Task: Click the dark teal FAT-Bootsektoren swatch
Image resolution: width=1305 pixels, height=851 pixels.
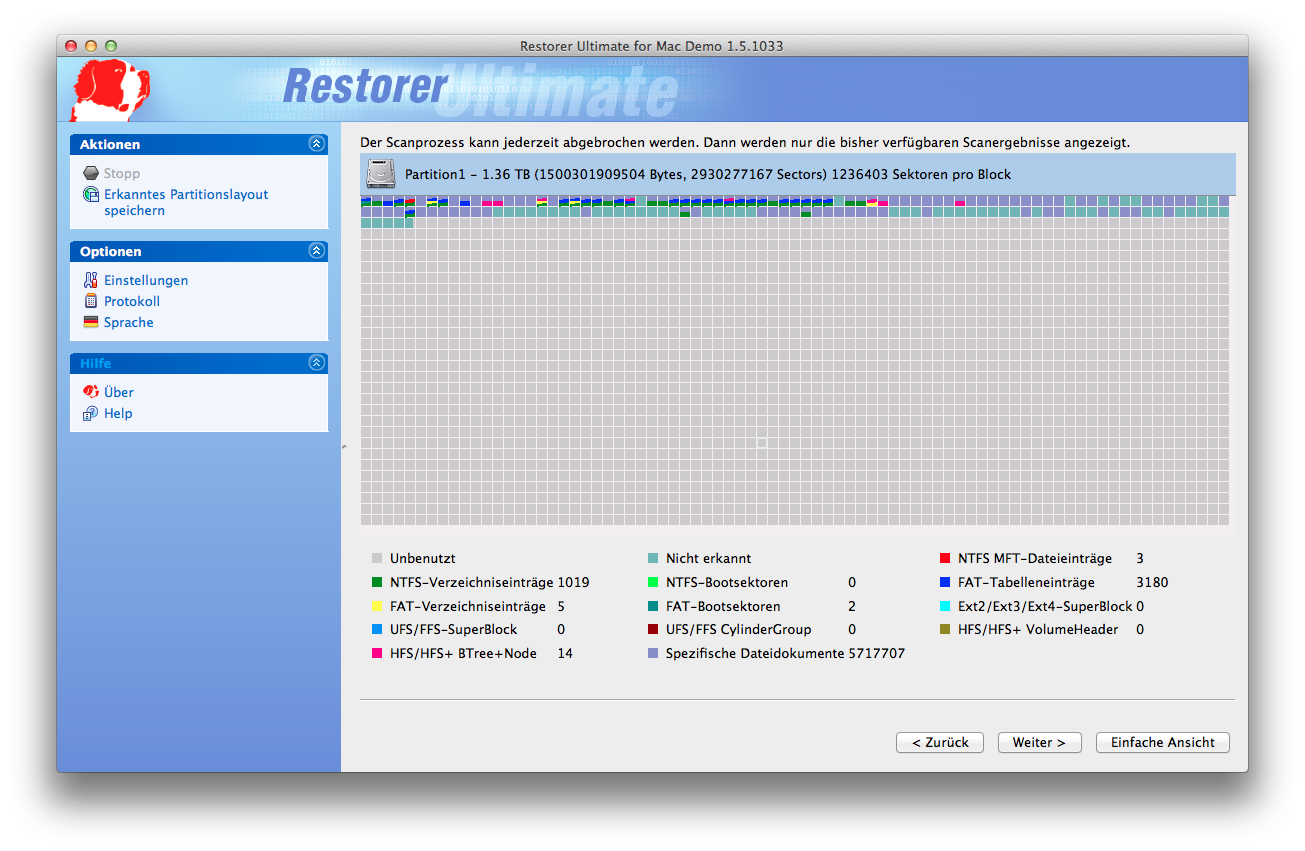Action: coord(653,606)
